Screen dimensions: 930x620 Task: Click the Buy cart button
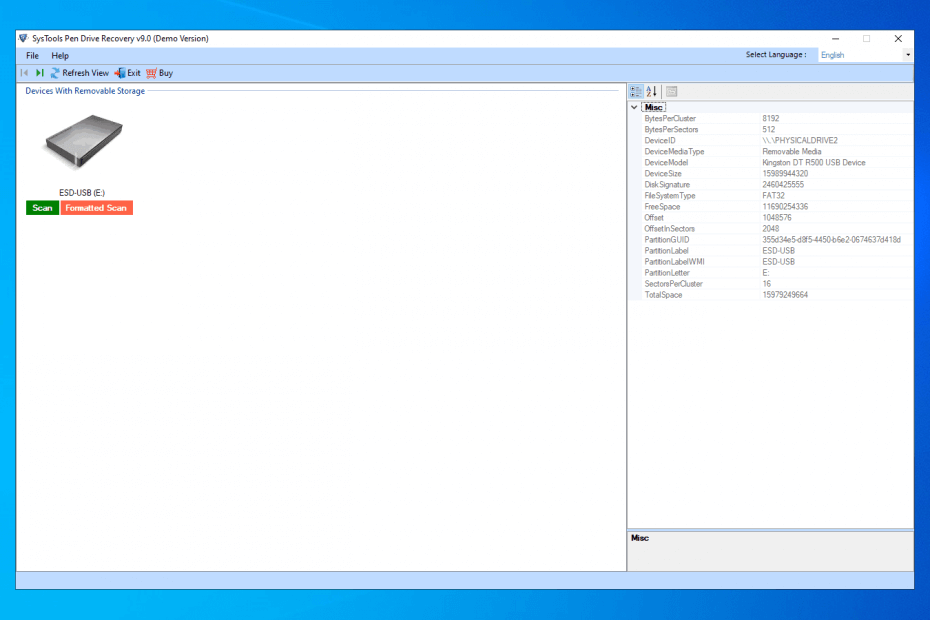click(x=160, y=73)
